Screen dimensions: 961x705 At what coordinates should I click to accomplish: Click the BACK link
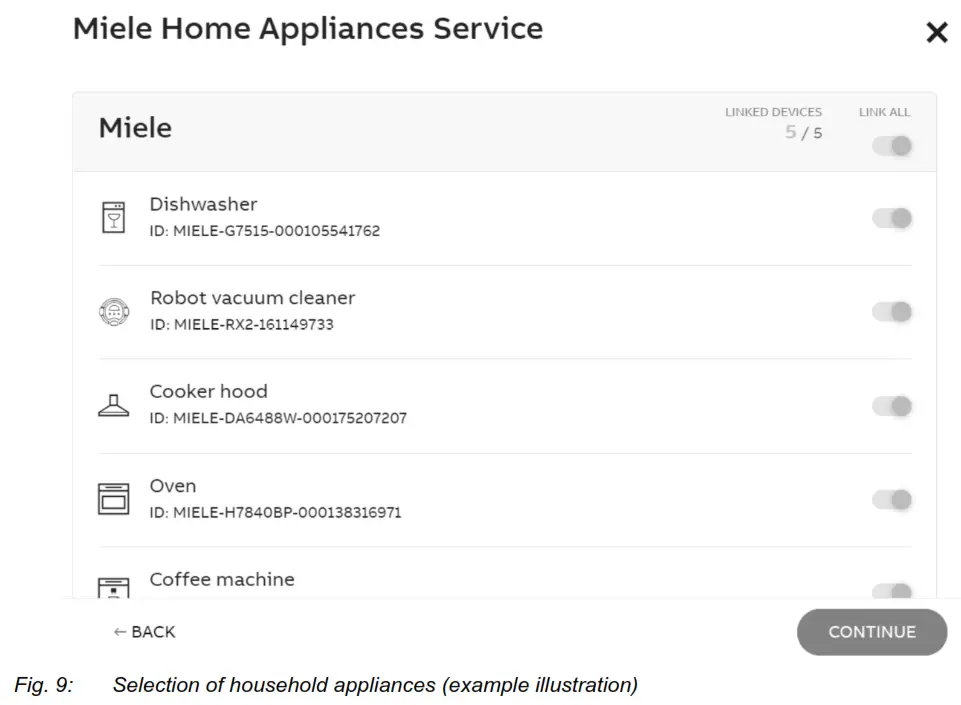145,632
